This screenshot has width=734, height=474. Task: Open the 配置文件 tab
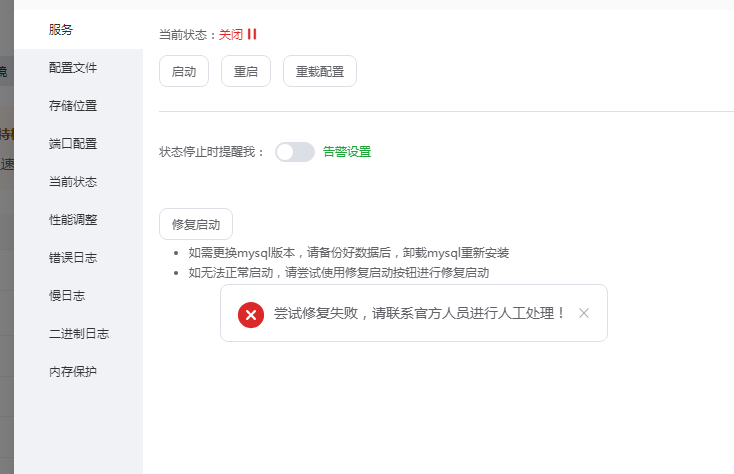73,68
